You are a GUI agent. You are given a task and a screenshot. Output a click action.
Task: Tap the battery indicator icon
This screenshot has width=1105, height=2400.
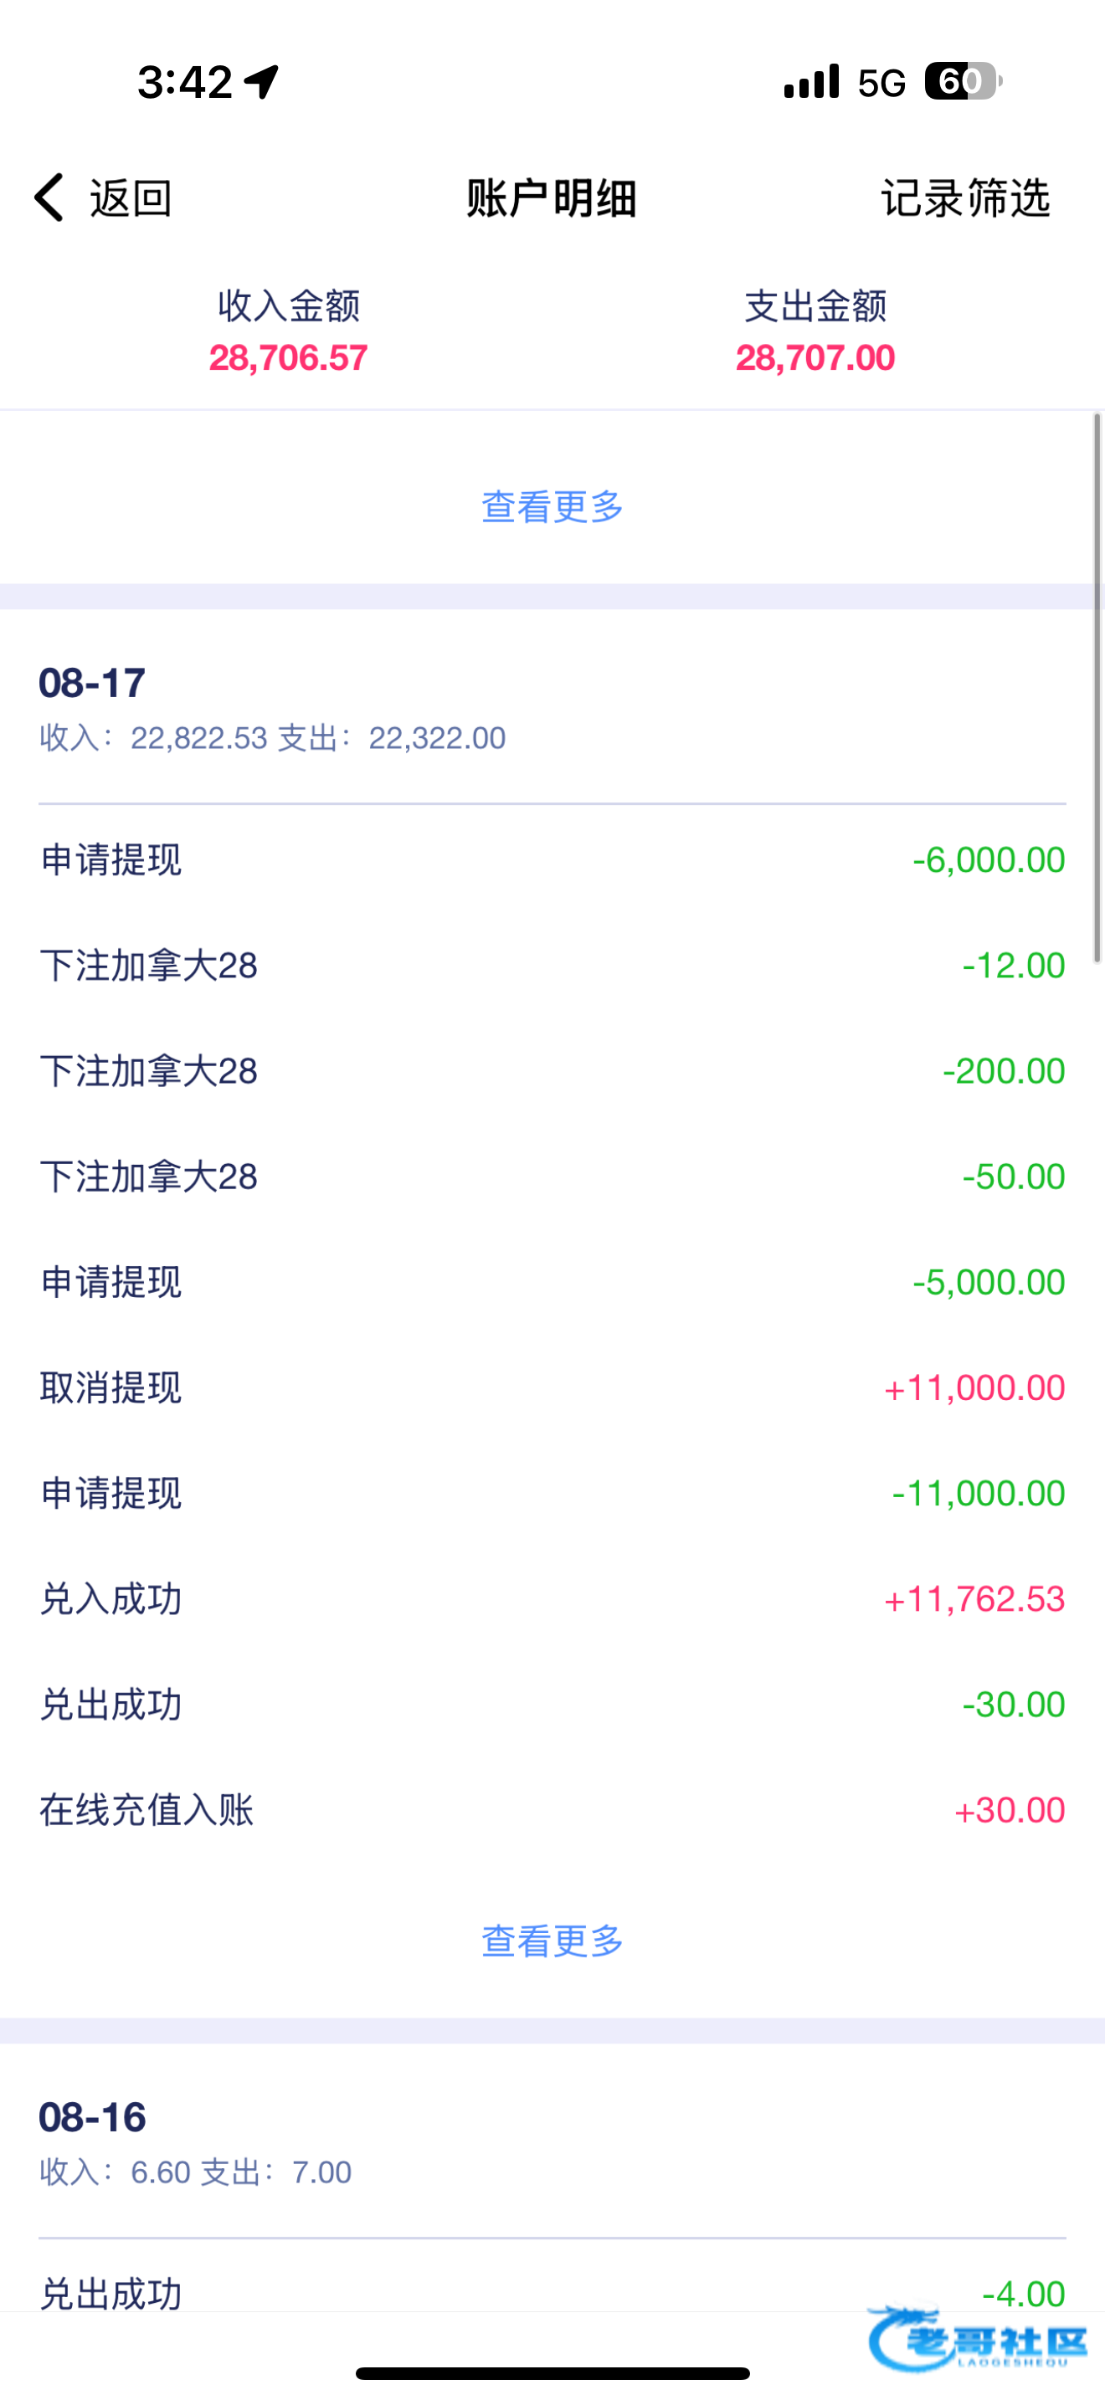(962, 82)
